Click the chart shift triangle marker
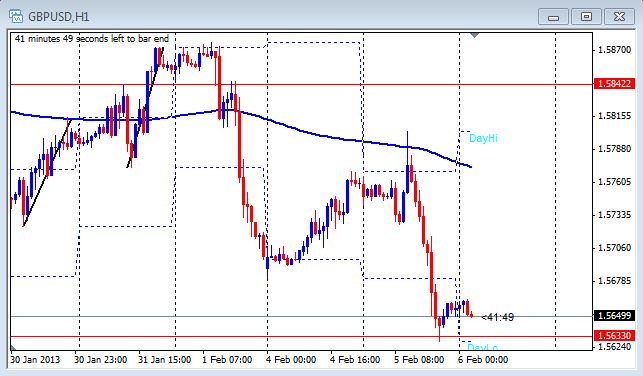The image size is (643, 376). coord(474,36)
